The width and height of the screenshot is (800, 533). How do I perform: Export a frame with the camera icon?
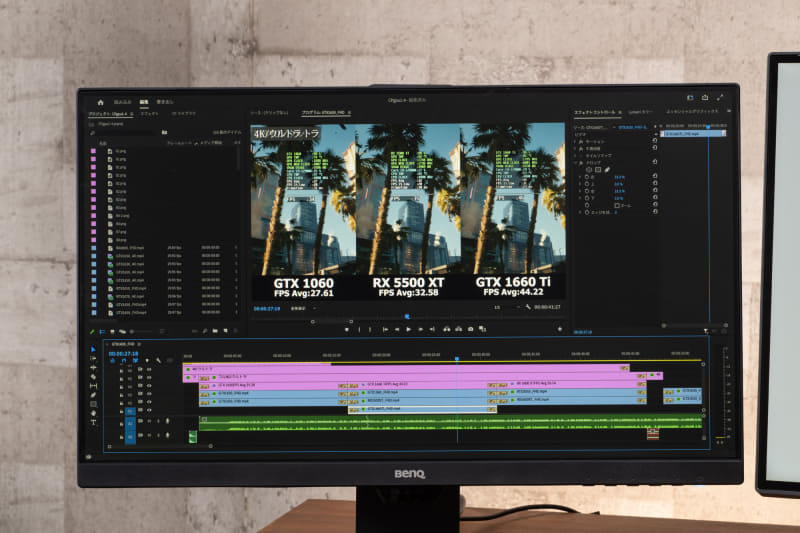click(x=470, y=329)
